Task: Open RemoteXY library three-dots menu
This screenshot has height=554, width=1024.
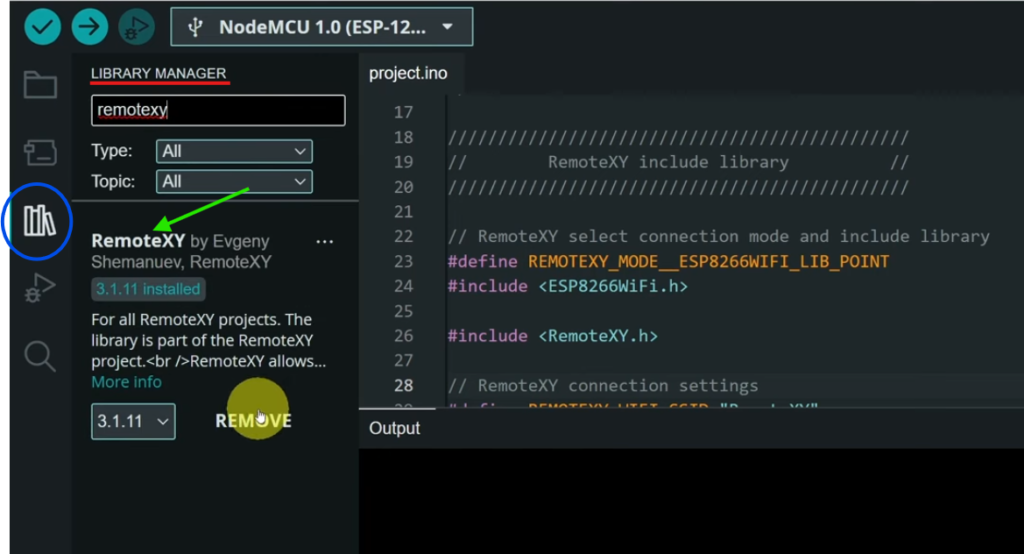Action: [325, 242]
